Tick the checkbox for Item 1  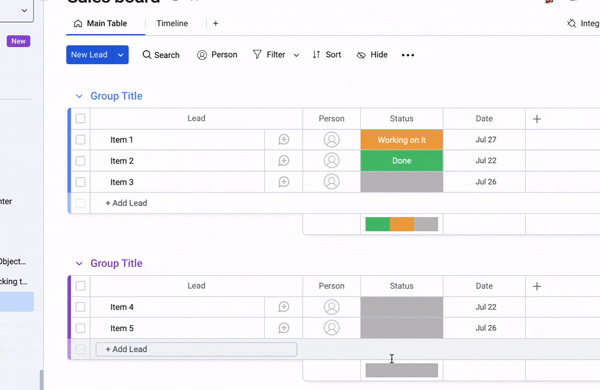tap(80, 140)
